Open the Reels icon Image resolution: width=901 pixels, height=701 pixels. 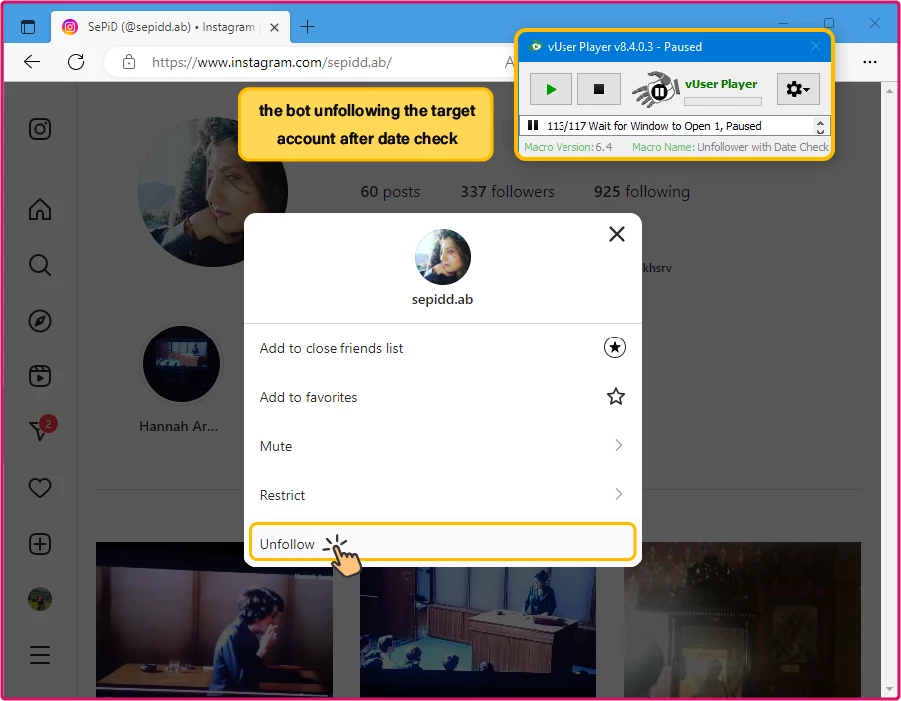[40, 376]
